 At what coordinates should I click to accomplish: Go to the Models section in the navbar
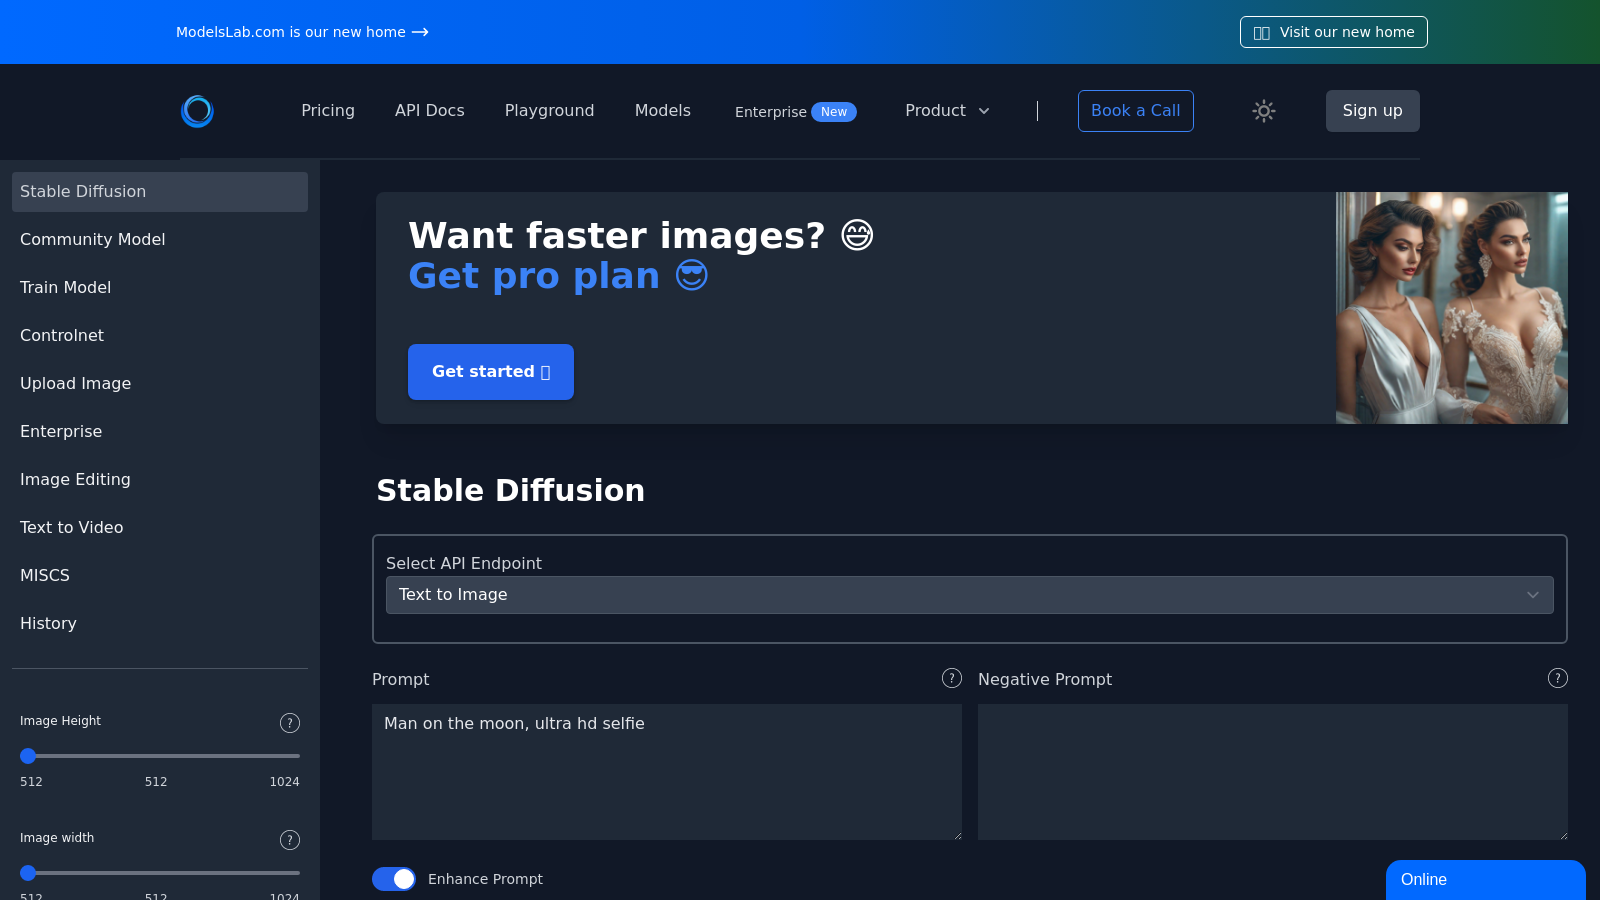coord(662,111)
